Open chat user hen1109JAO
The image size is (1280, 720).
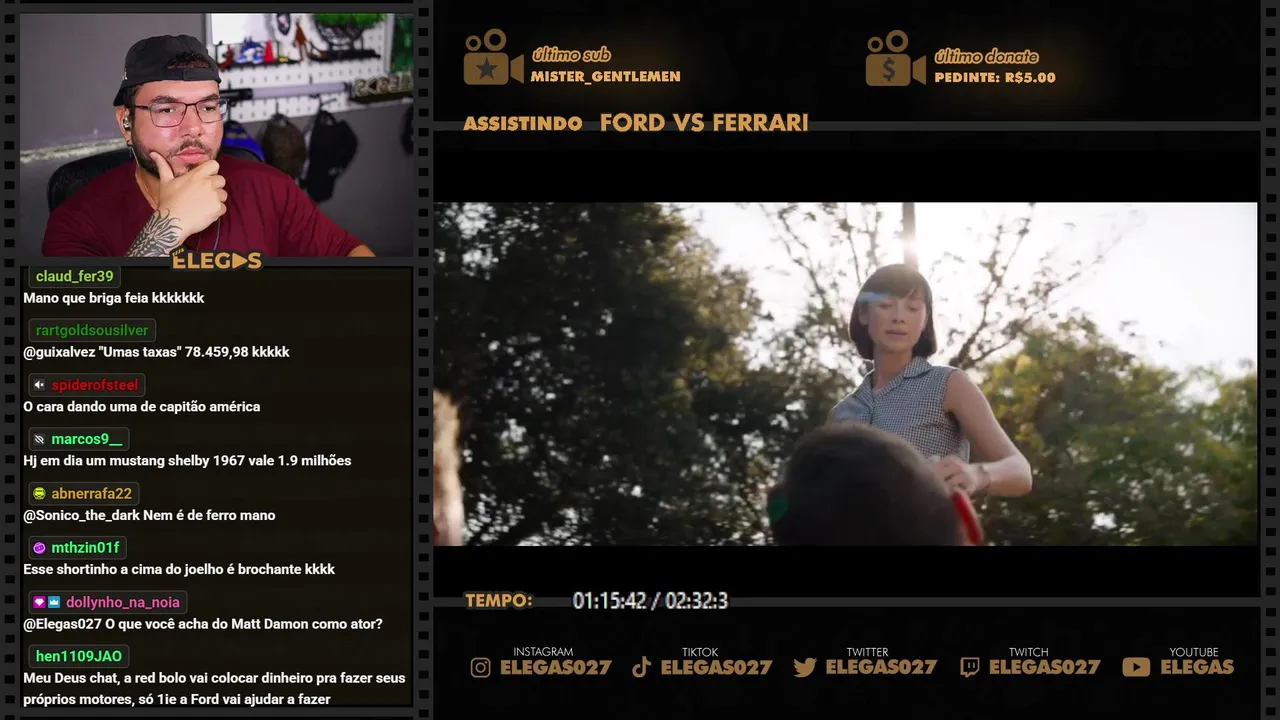pyautogui.click(x=79, y=656)
